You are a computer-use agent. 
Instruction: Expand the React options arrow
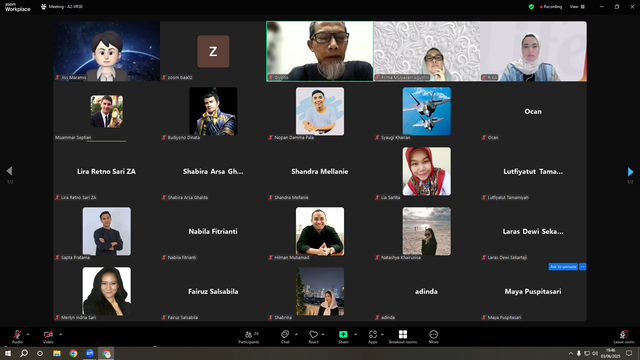click(x=323, y=334)
